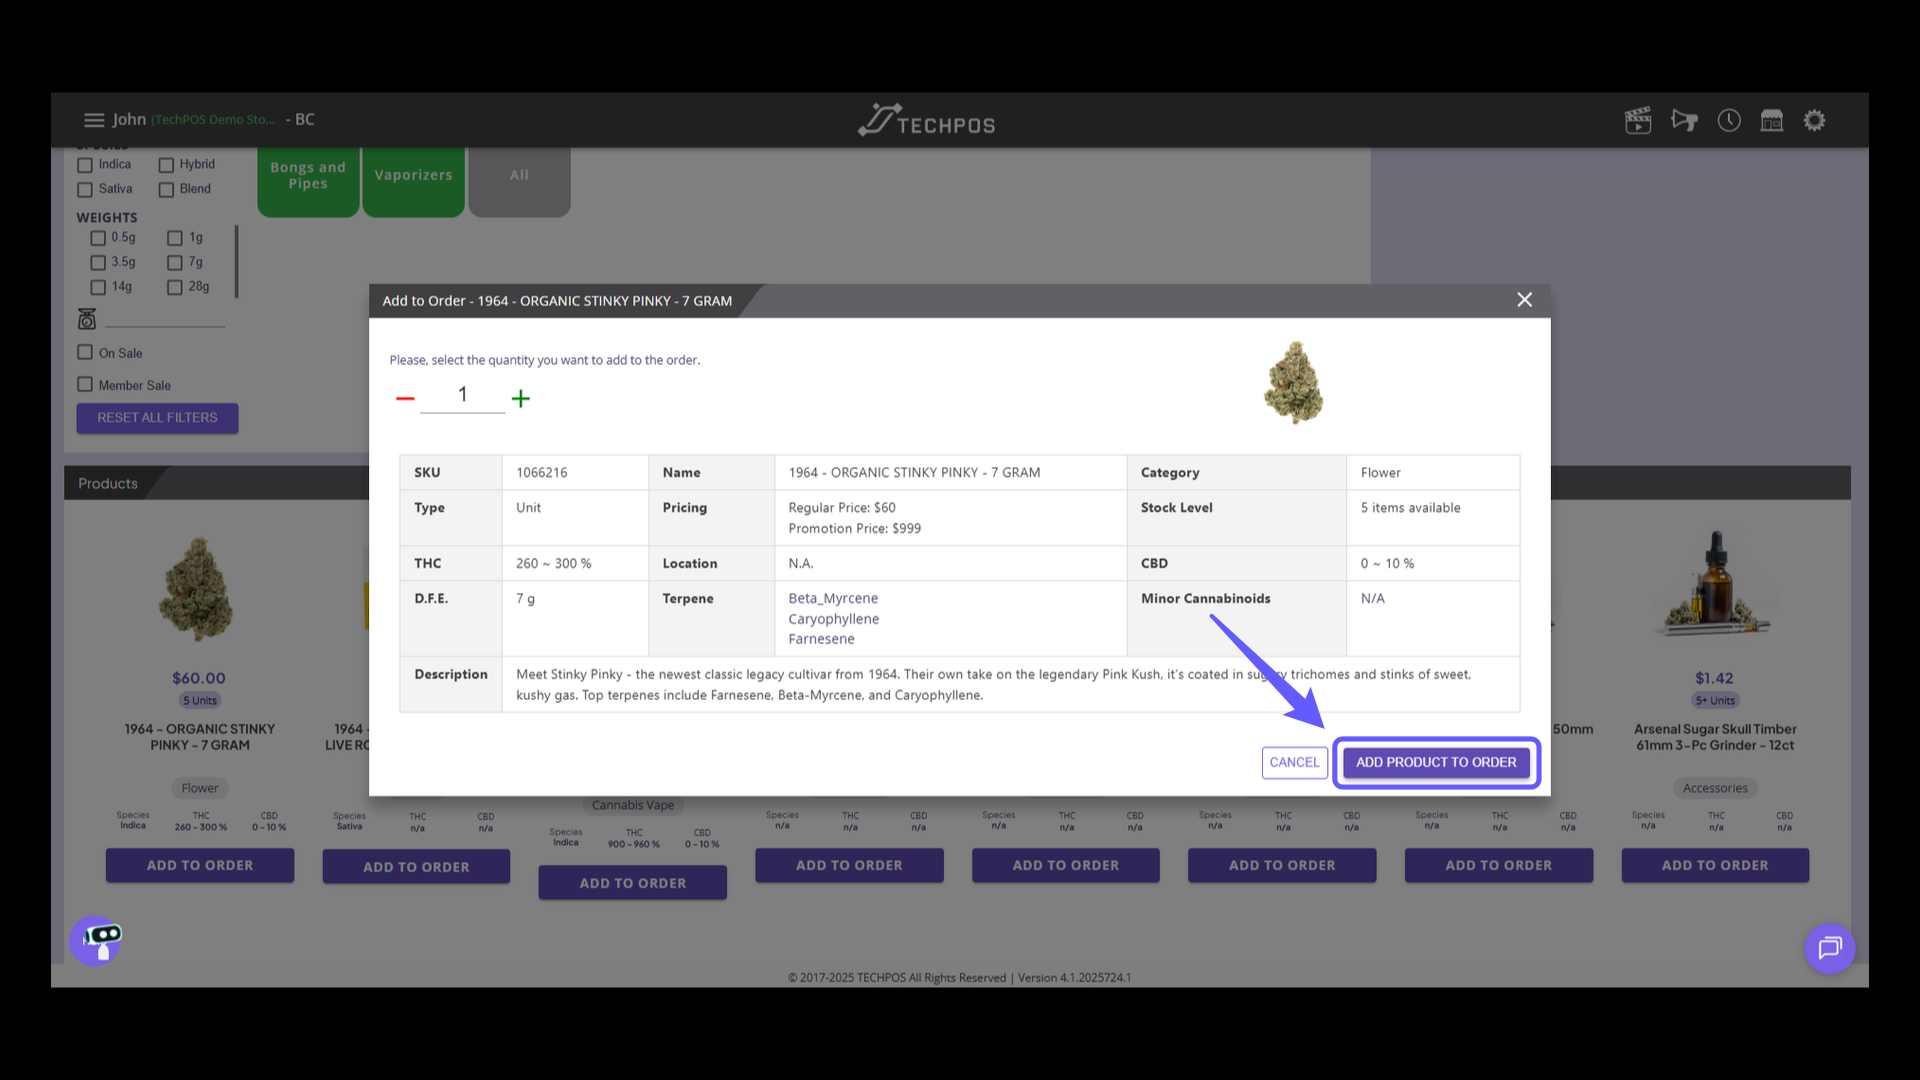Enable the Member Sale filter
The image size is (1920, 1080).
85,384
